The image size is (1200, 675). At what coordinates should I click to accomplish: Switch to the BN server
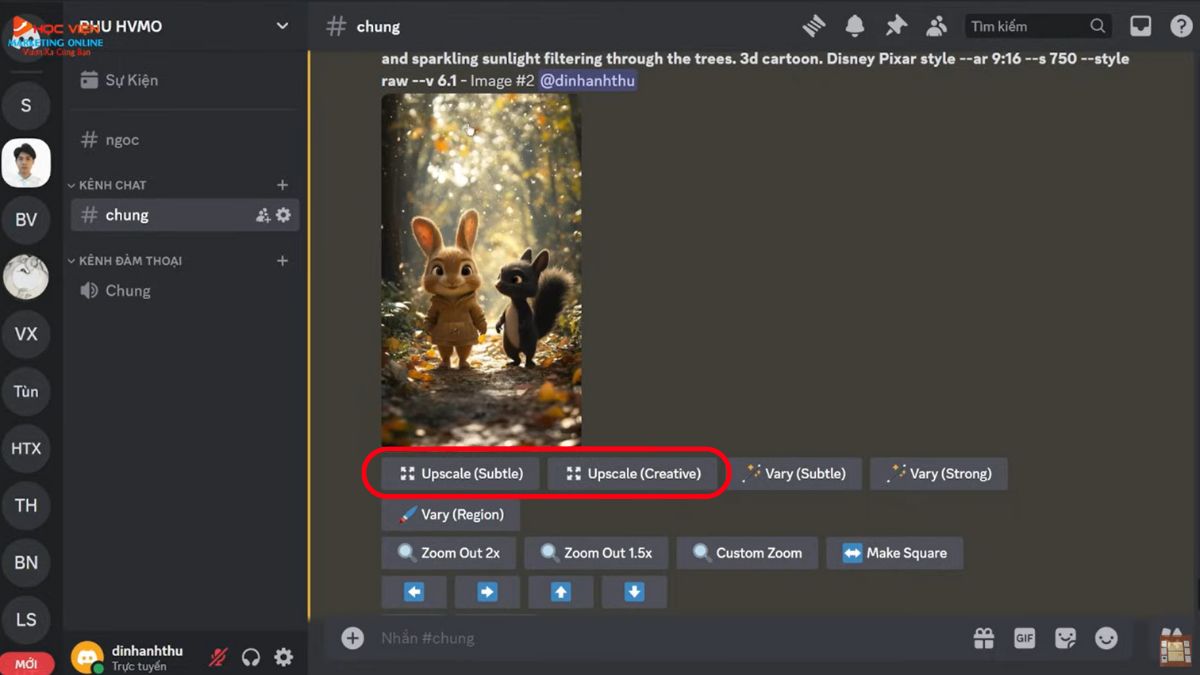(26, 562)
